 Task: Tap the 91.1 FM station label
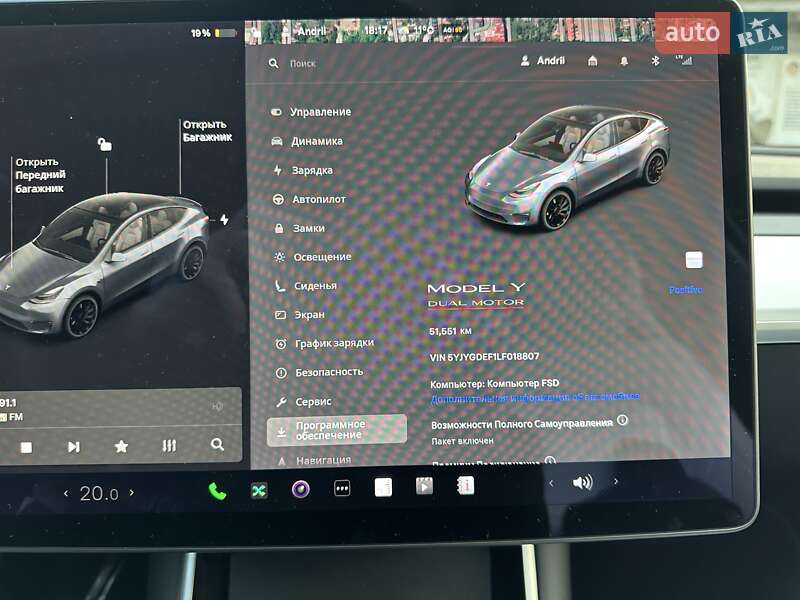coord(11,410)
